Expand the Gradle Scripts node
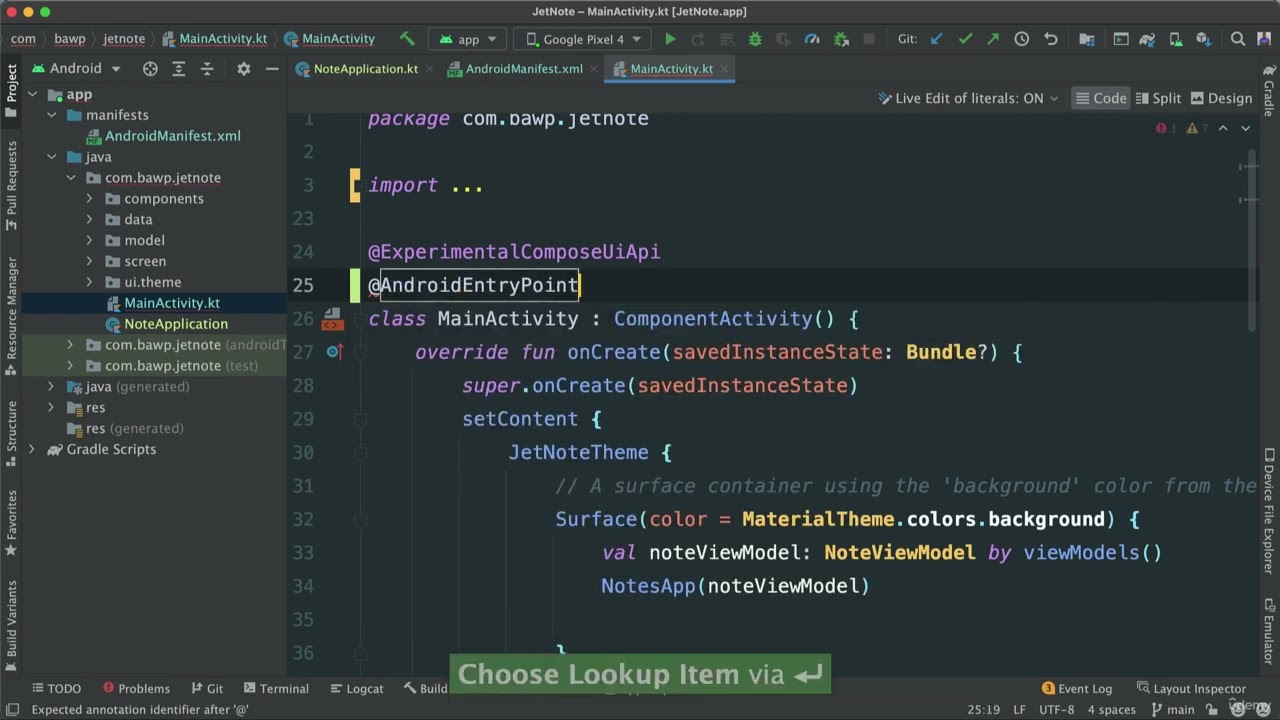The width and height of the screenshot is (1280, 720). tap(33, 449)
